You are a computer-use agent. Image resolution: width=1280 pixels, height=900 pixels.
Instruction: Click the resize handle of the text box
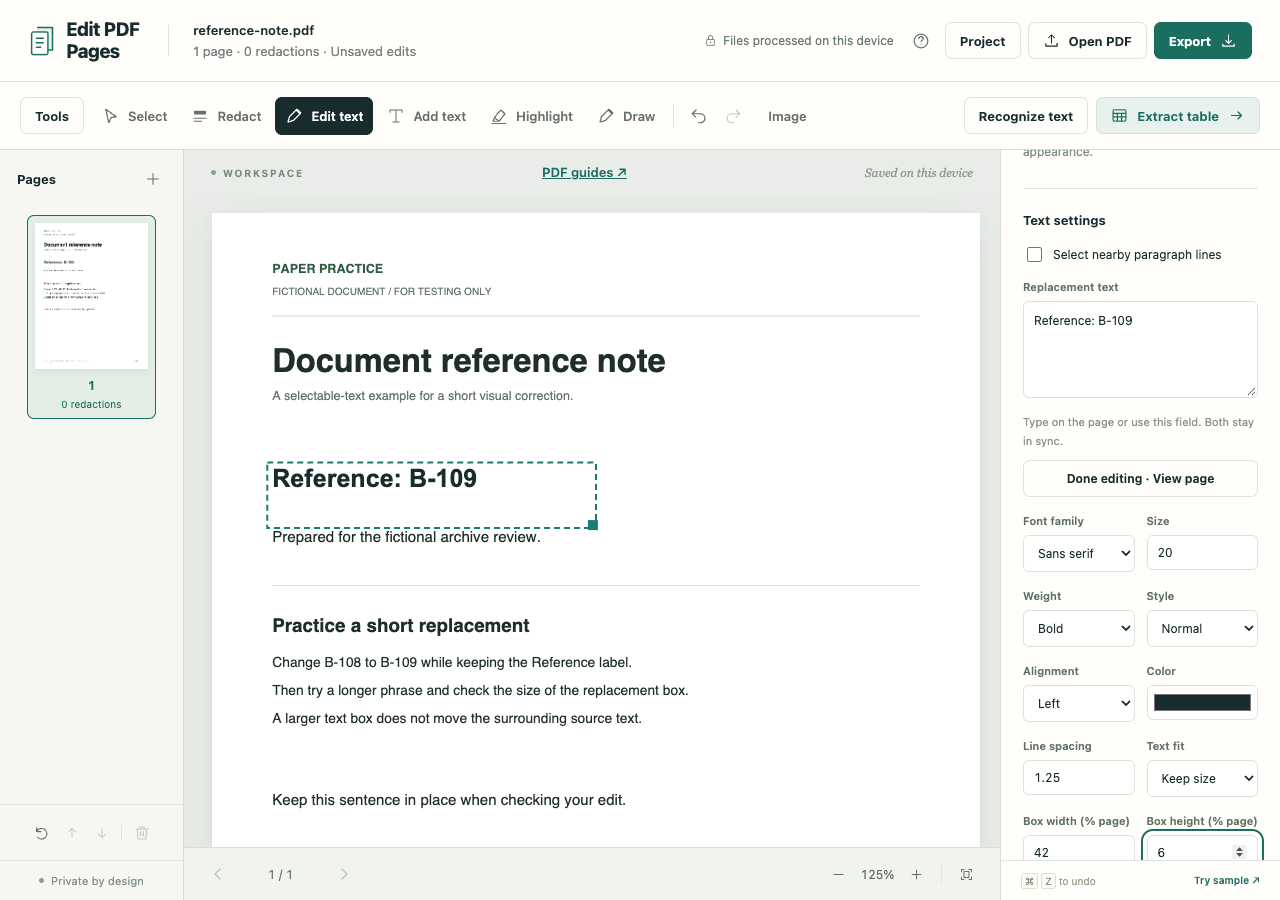593,524
